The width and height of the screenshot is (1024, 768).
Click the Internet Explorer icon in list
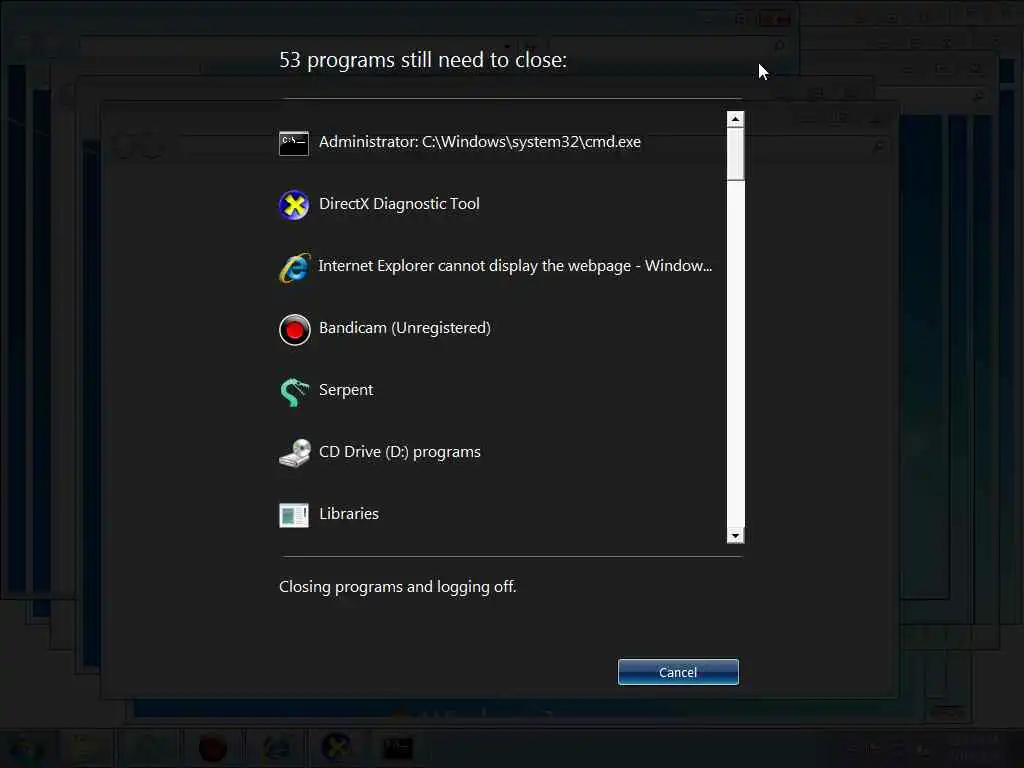coord(295,267)
